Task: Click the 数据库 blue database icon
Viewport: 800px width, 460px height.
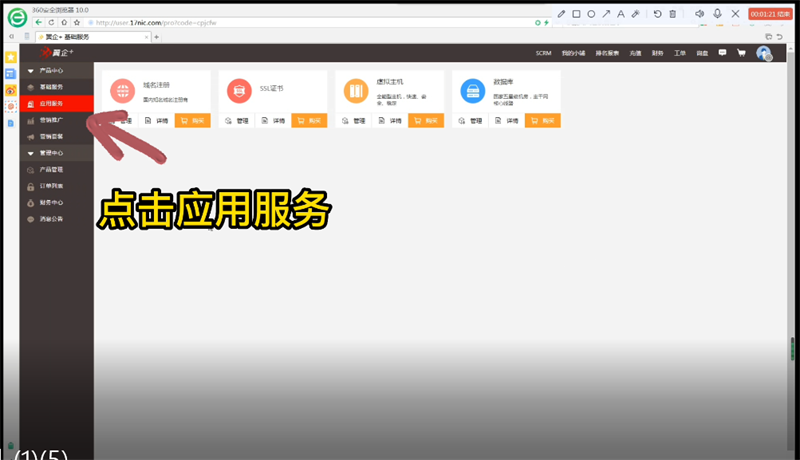Action: tap(473, 91)
